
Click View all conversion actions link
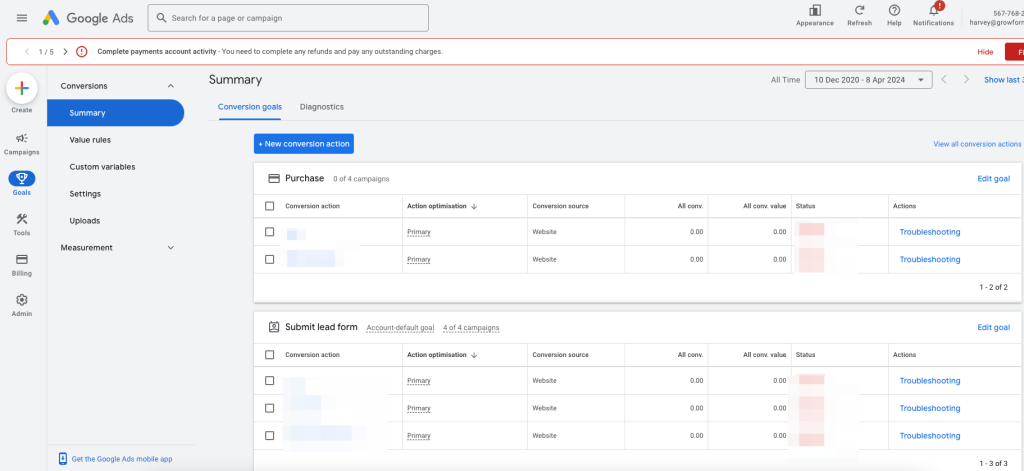(x=977, y=144)
